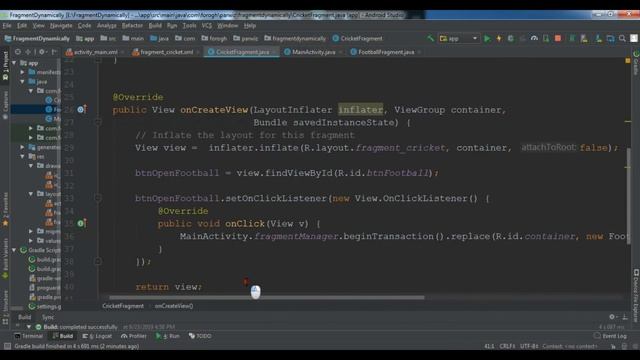
Task: Click the Apply Changes lightning icon
Action: [x=499, y=38]
